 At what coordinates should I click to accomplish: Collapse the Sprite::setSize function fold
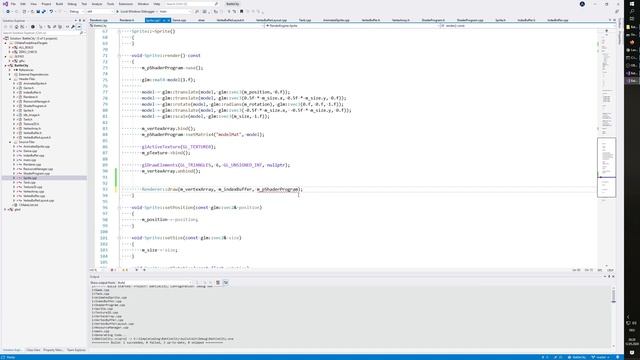(x=119, y=238)
